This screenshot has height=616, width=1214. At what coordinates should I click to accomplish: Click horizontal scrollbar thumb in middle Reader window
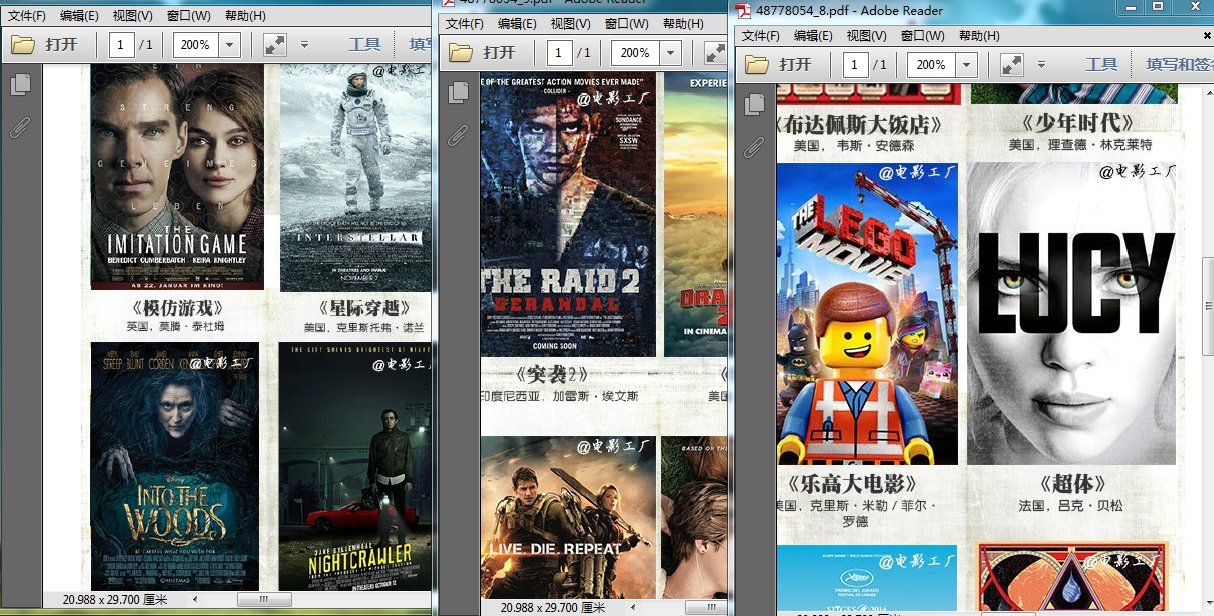[x=704, y=607]
